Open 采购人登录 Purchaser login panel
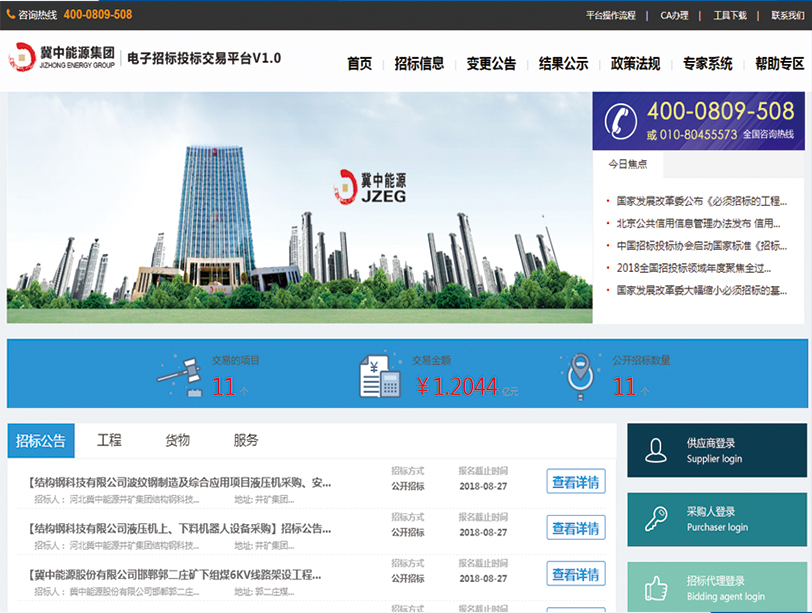The width and height of the screenshot is (812, 613). 717,519
